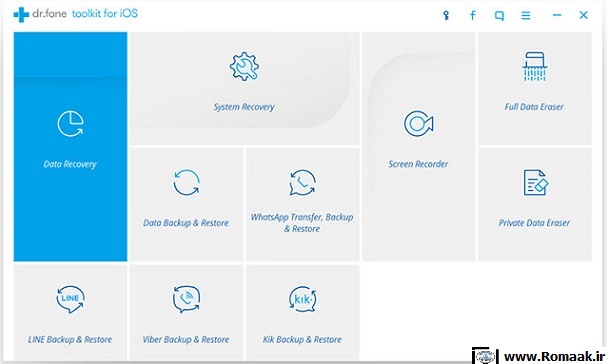Click the Data Backup & Restore arrows icon
The image size is (607, 364).
186,182
